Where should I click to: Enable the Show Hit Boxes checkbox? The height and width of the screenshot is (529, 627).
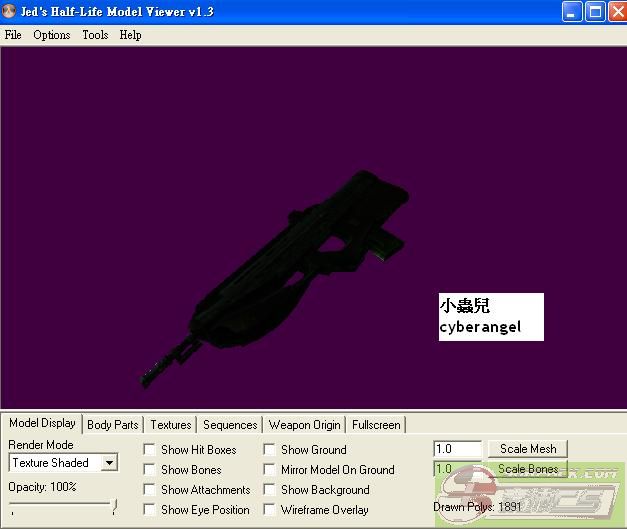(x=150, y=450)
